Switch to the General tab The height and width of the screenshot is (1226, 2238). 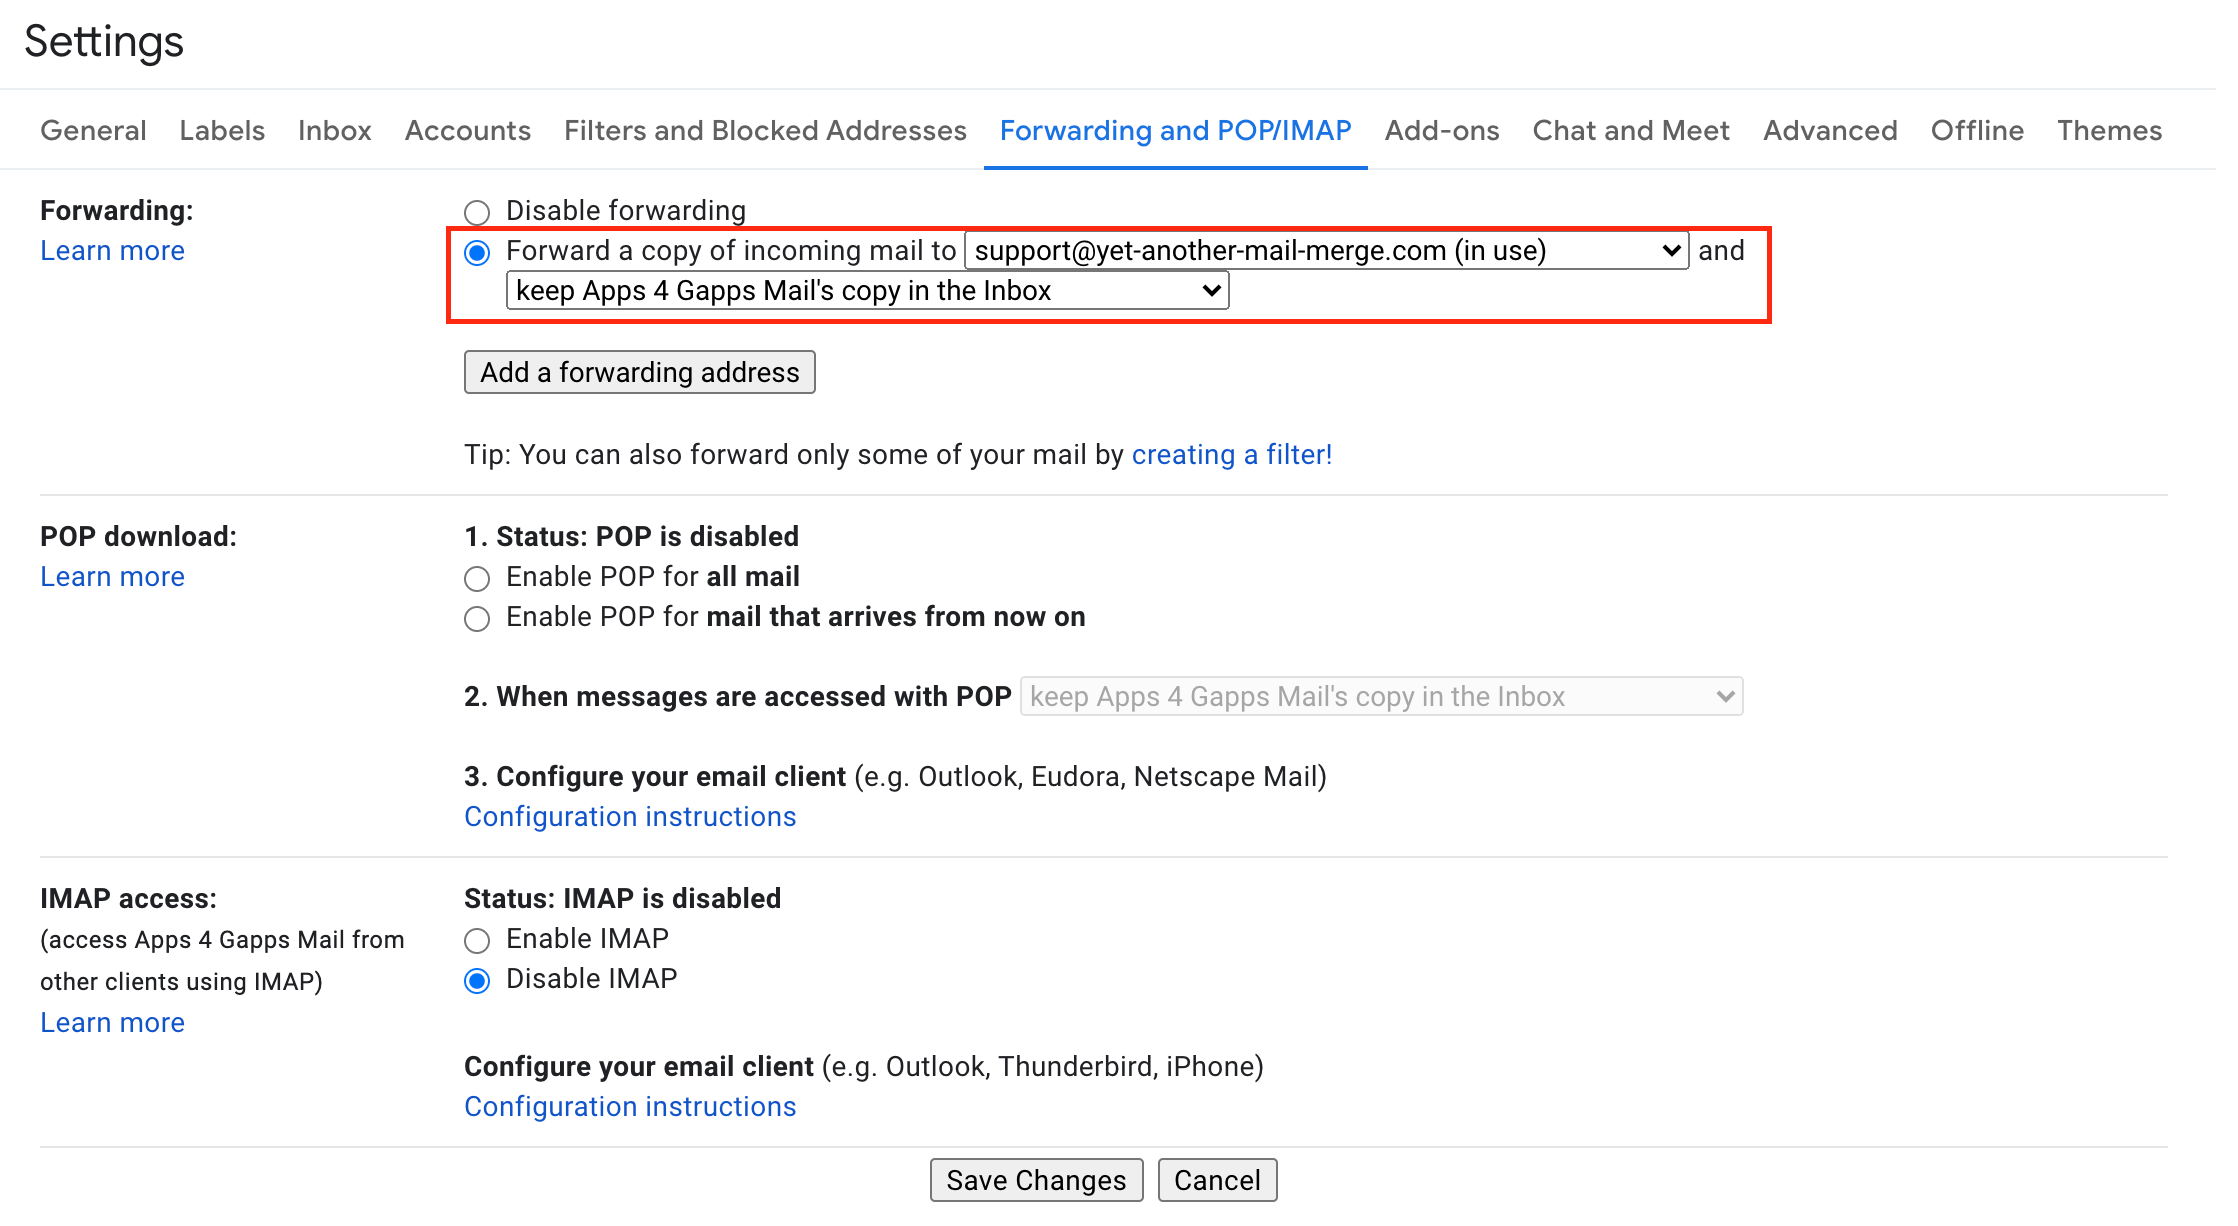coord(93,130)
